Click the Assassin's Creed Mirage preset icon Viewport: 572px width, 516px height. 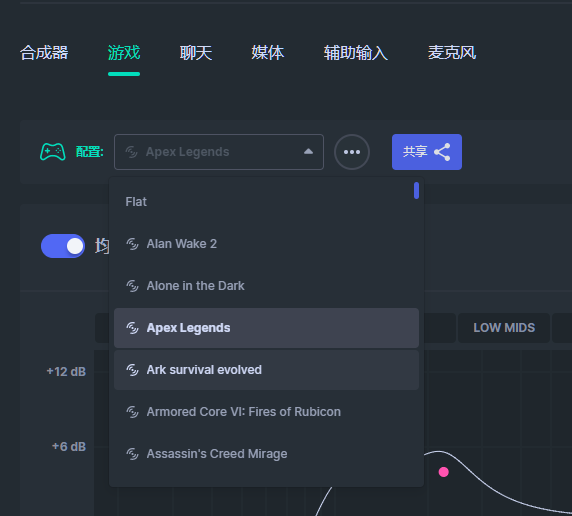coord(132,454)
